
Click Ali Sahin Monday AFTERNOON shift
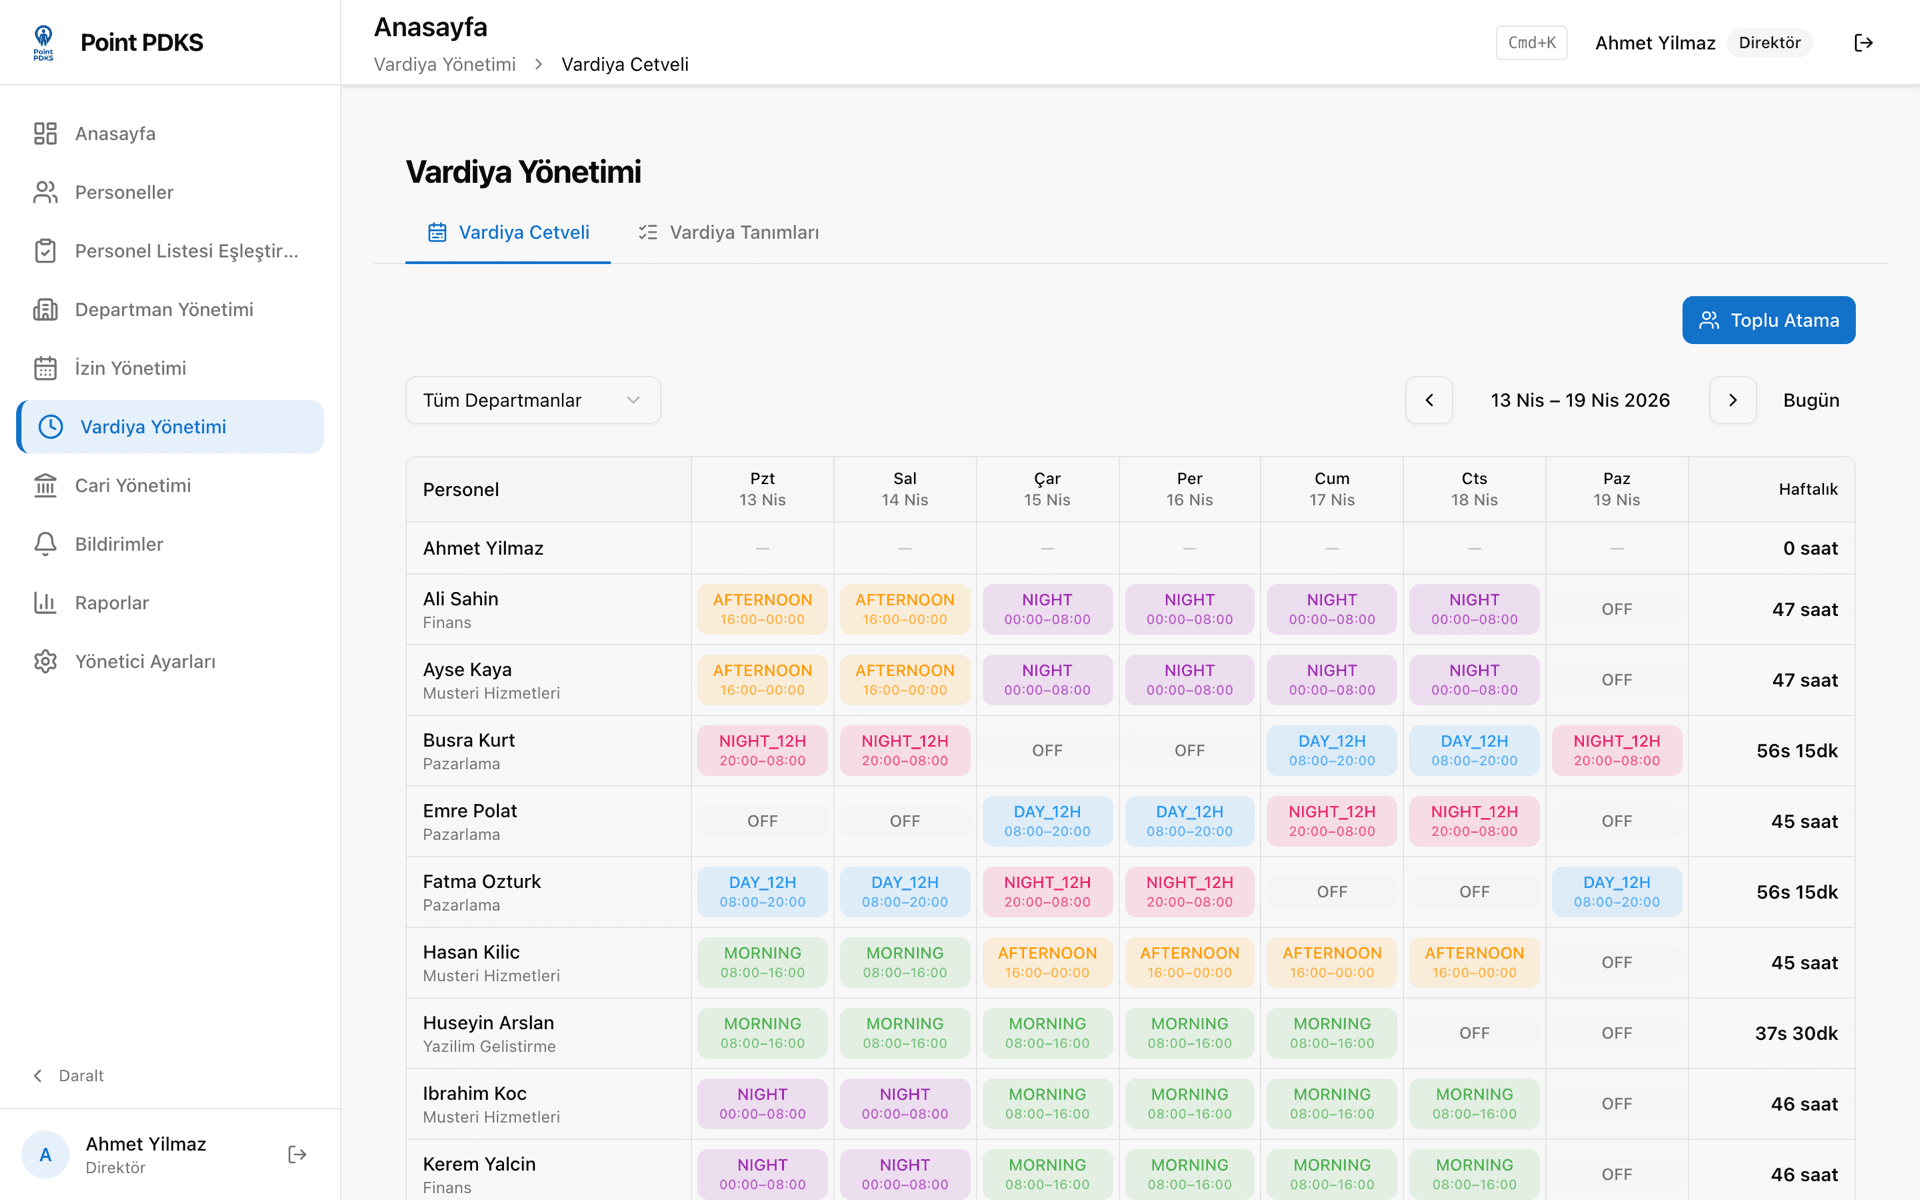coord(762,609)
